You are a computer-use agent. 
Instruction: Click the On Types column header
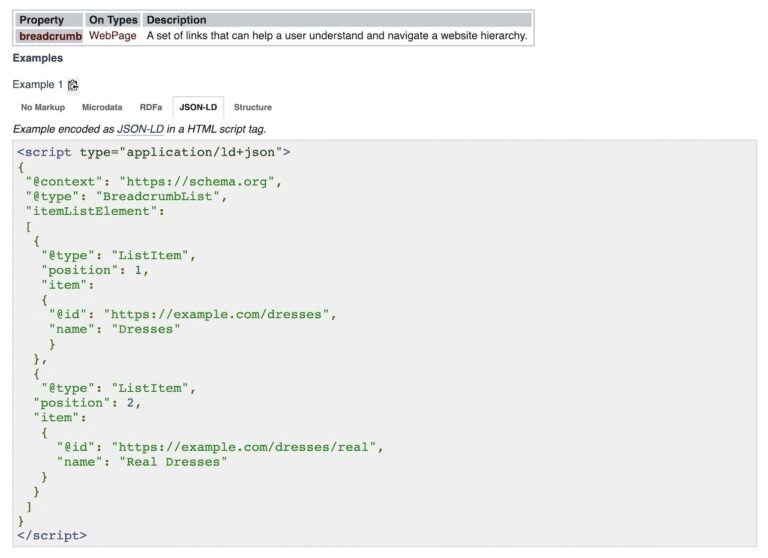113,20
